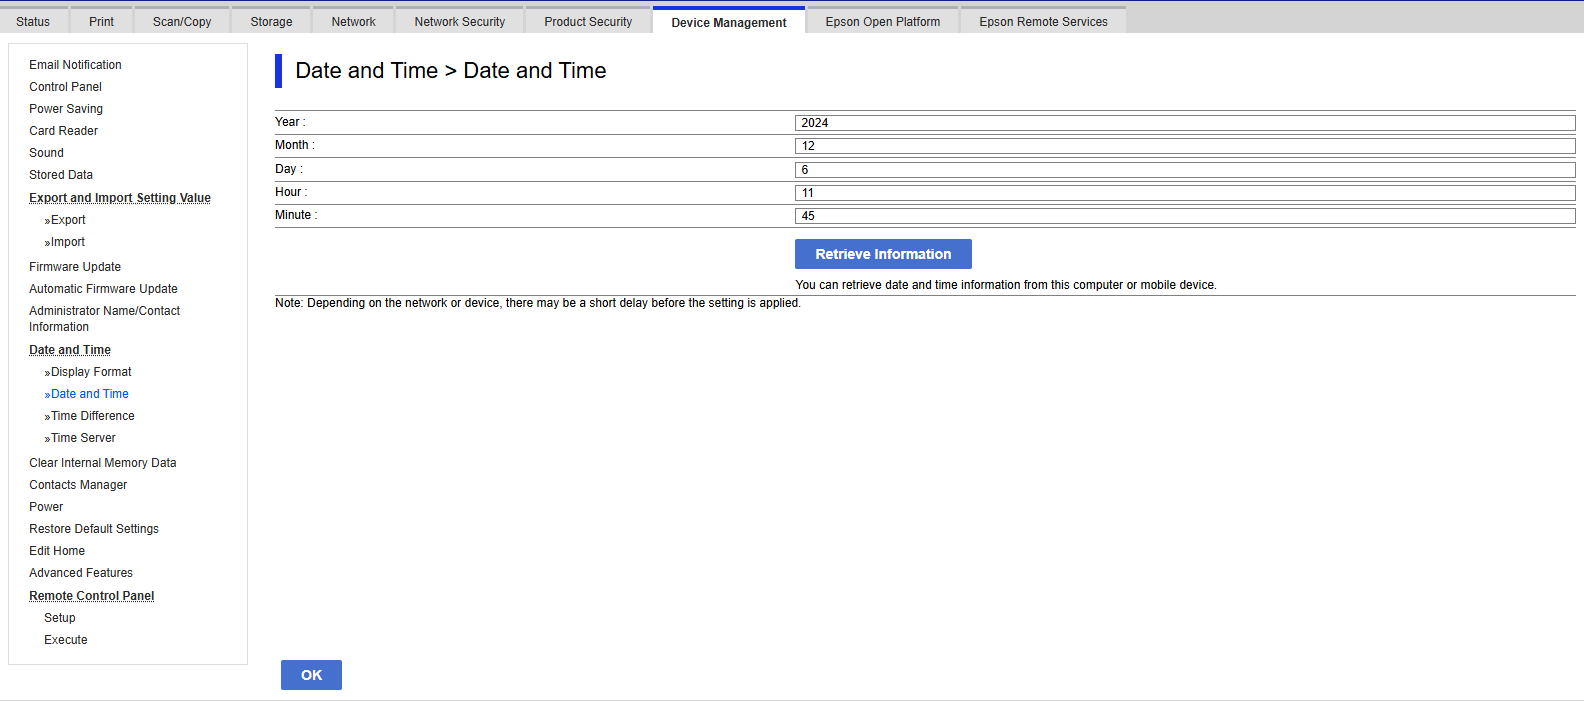Click the Year input field
This screenshot has width=1584, height=701.
click(x=1184, y=123)
